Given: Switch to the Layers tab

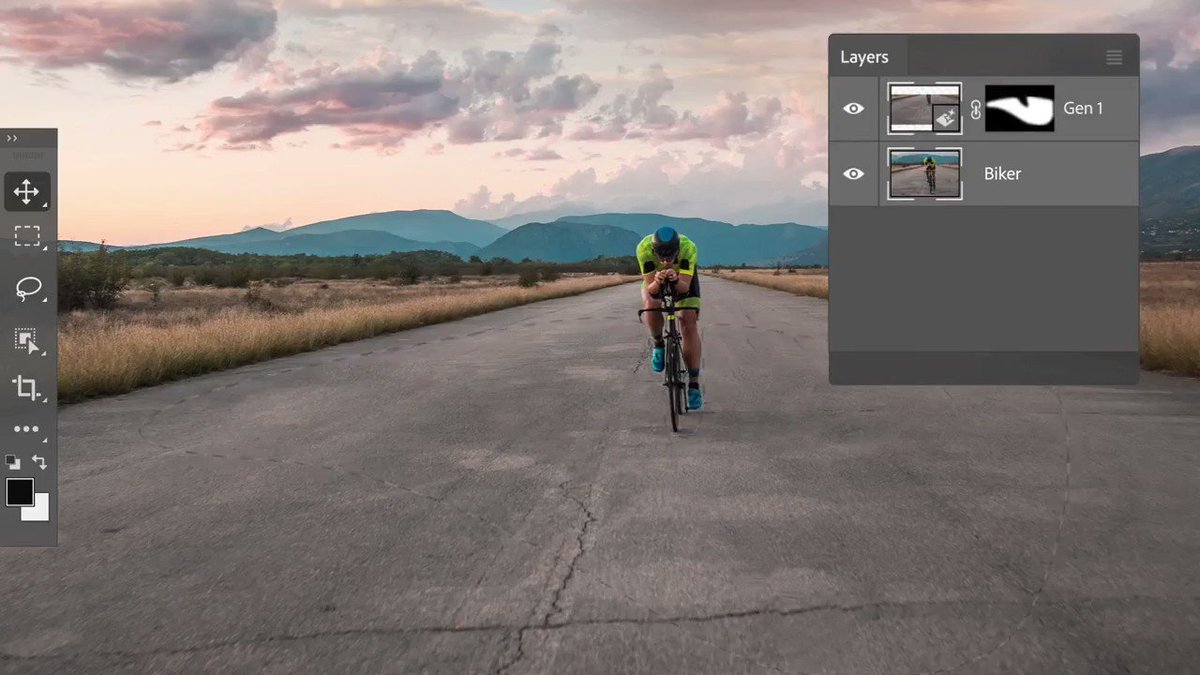Looking at the screenshot, I should (865, 57).
